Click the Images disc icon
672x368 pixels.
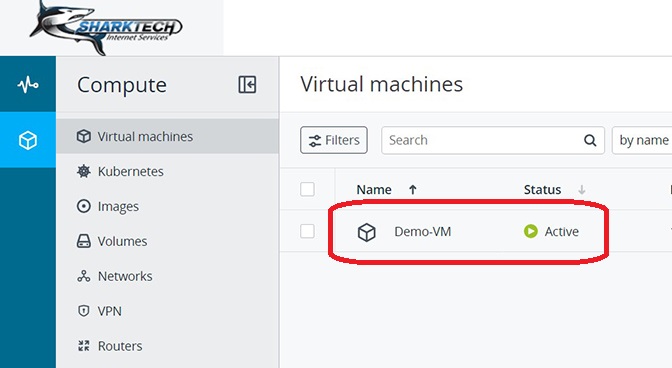tap(84, 206)
